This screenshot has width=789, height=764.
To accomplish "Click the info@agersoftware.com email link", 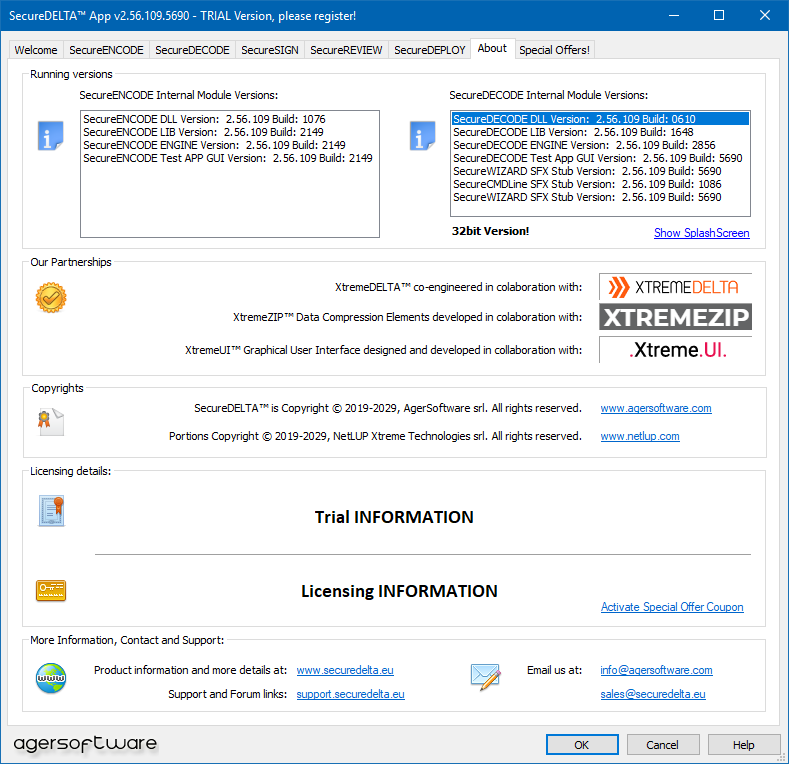I will pyautogui.click(x=656, y=670).
